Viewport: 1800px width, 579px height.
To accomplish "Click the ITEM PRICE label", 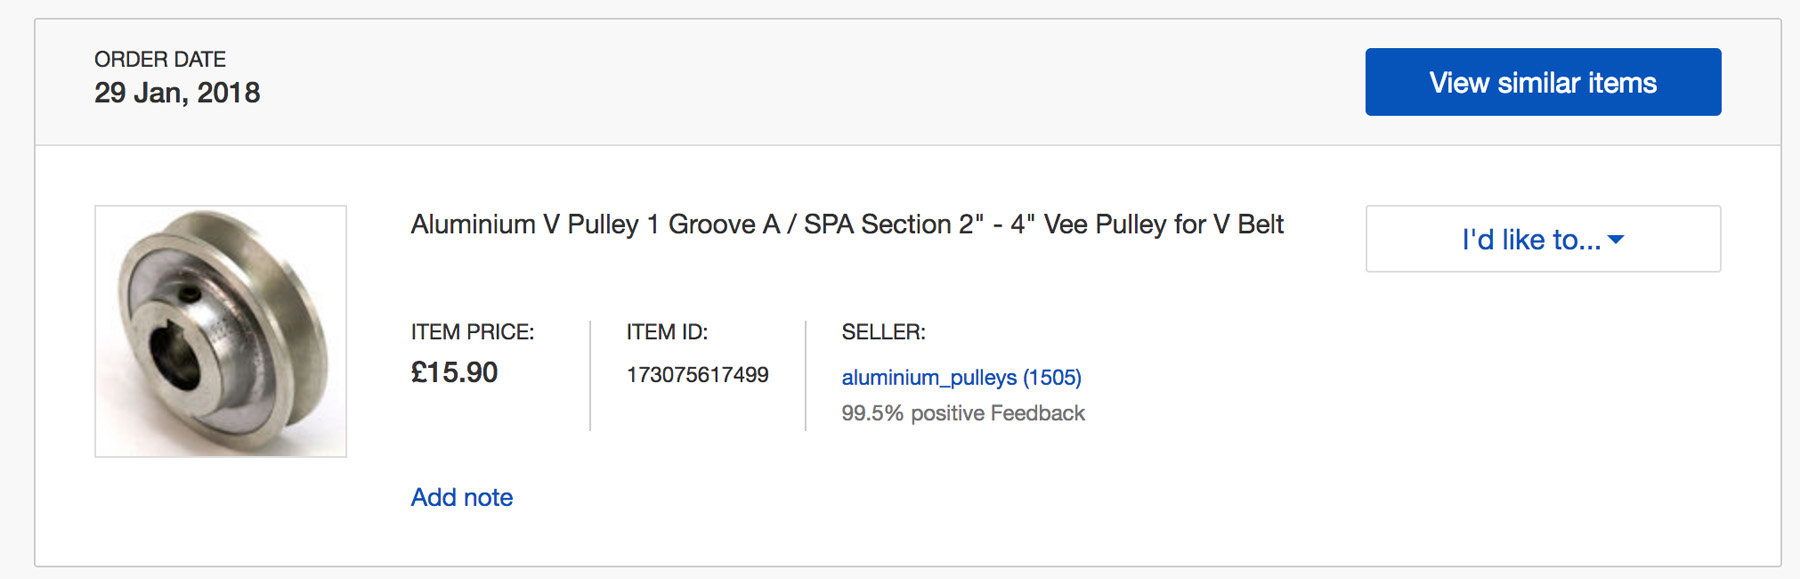I will tap(472, 332).
